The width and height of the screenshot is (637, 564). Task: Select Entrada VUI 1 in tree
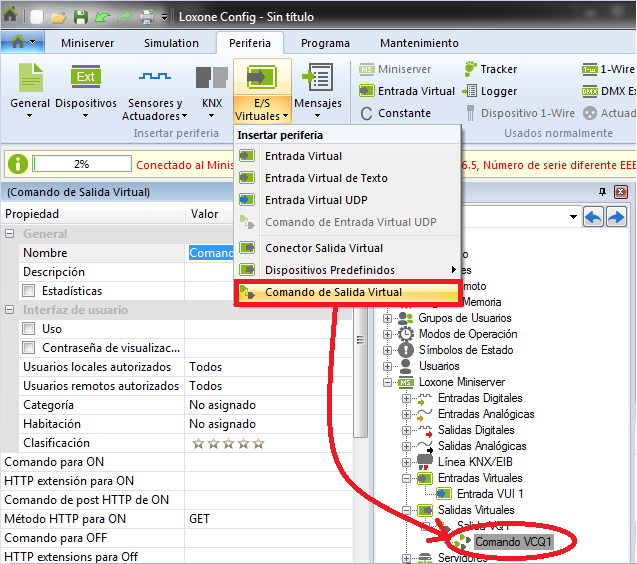point(490,494)
